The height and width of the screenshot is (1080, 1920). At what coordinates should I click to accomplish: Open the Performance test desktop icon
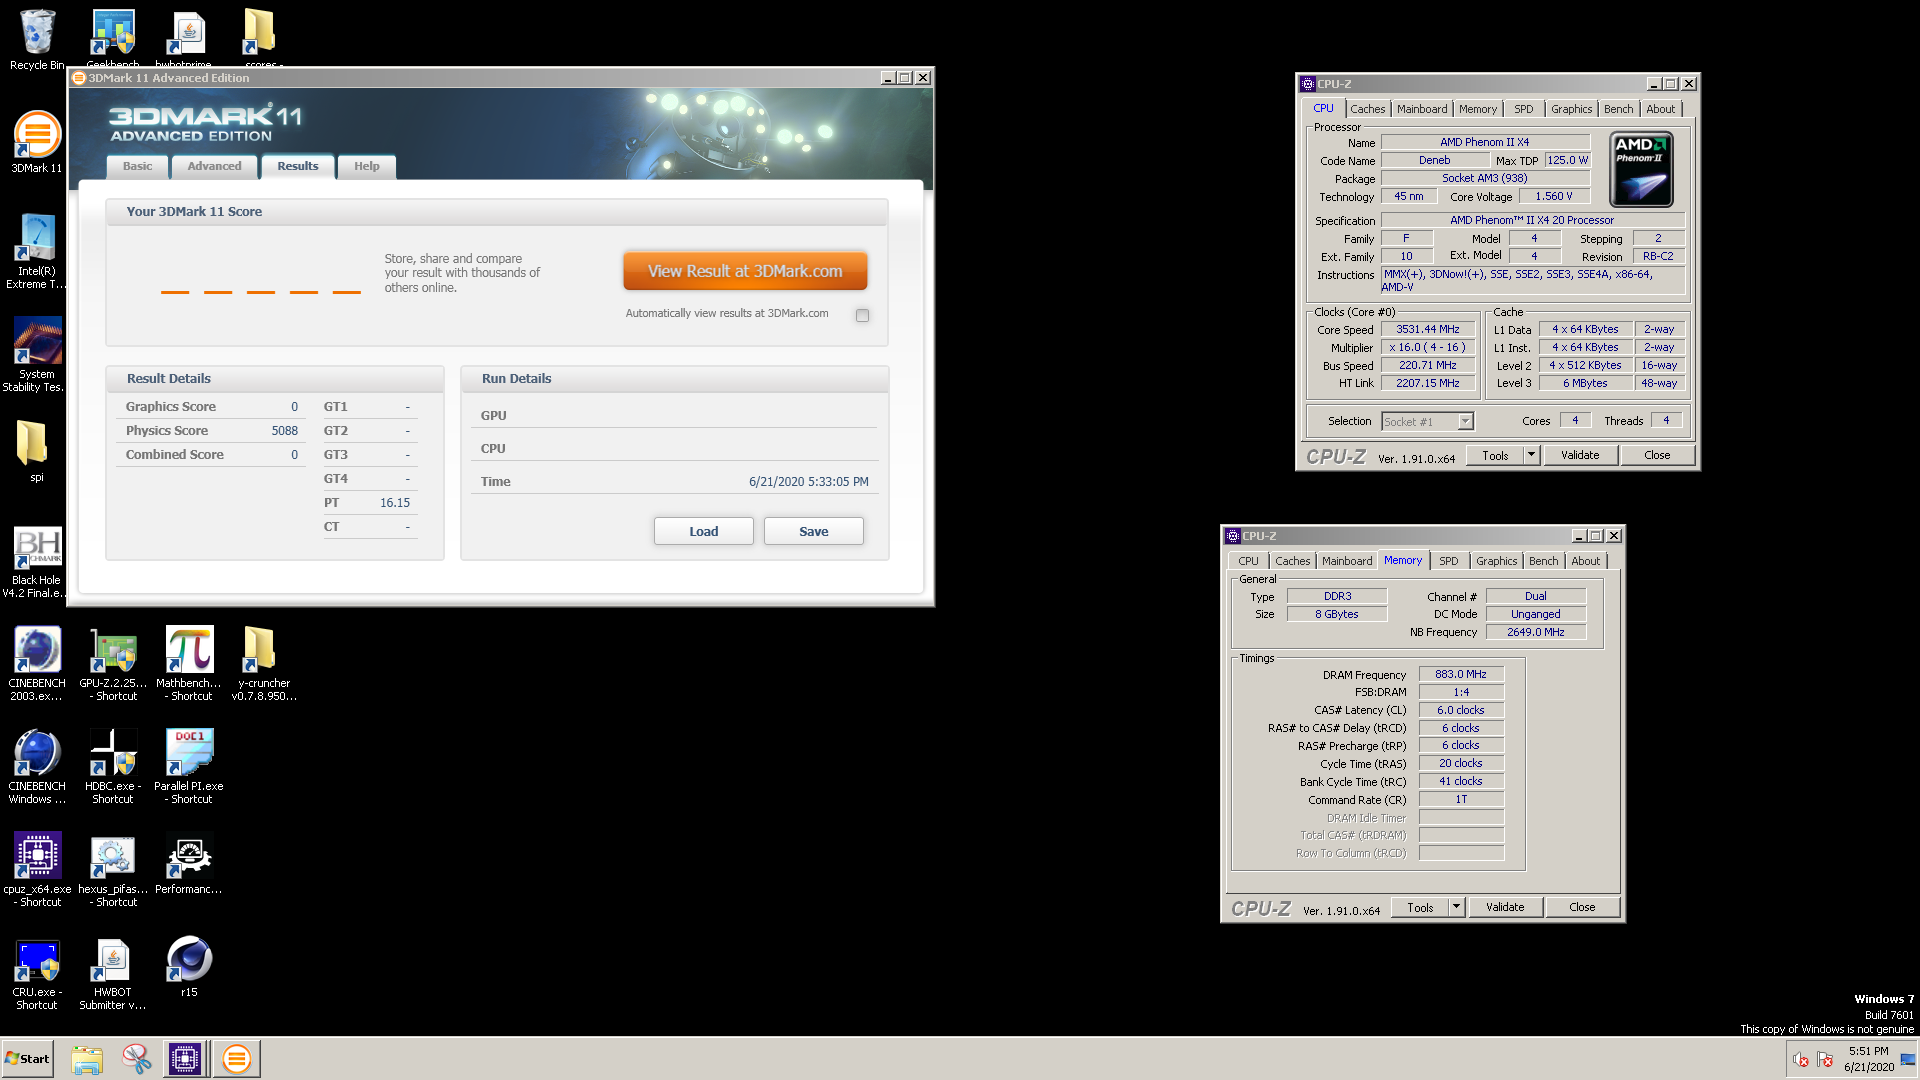(x=189, y=864)
